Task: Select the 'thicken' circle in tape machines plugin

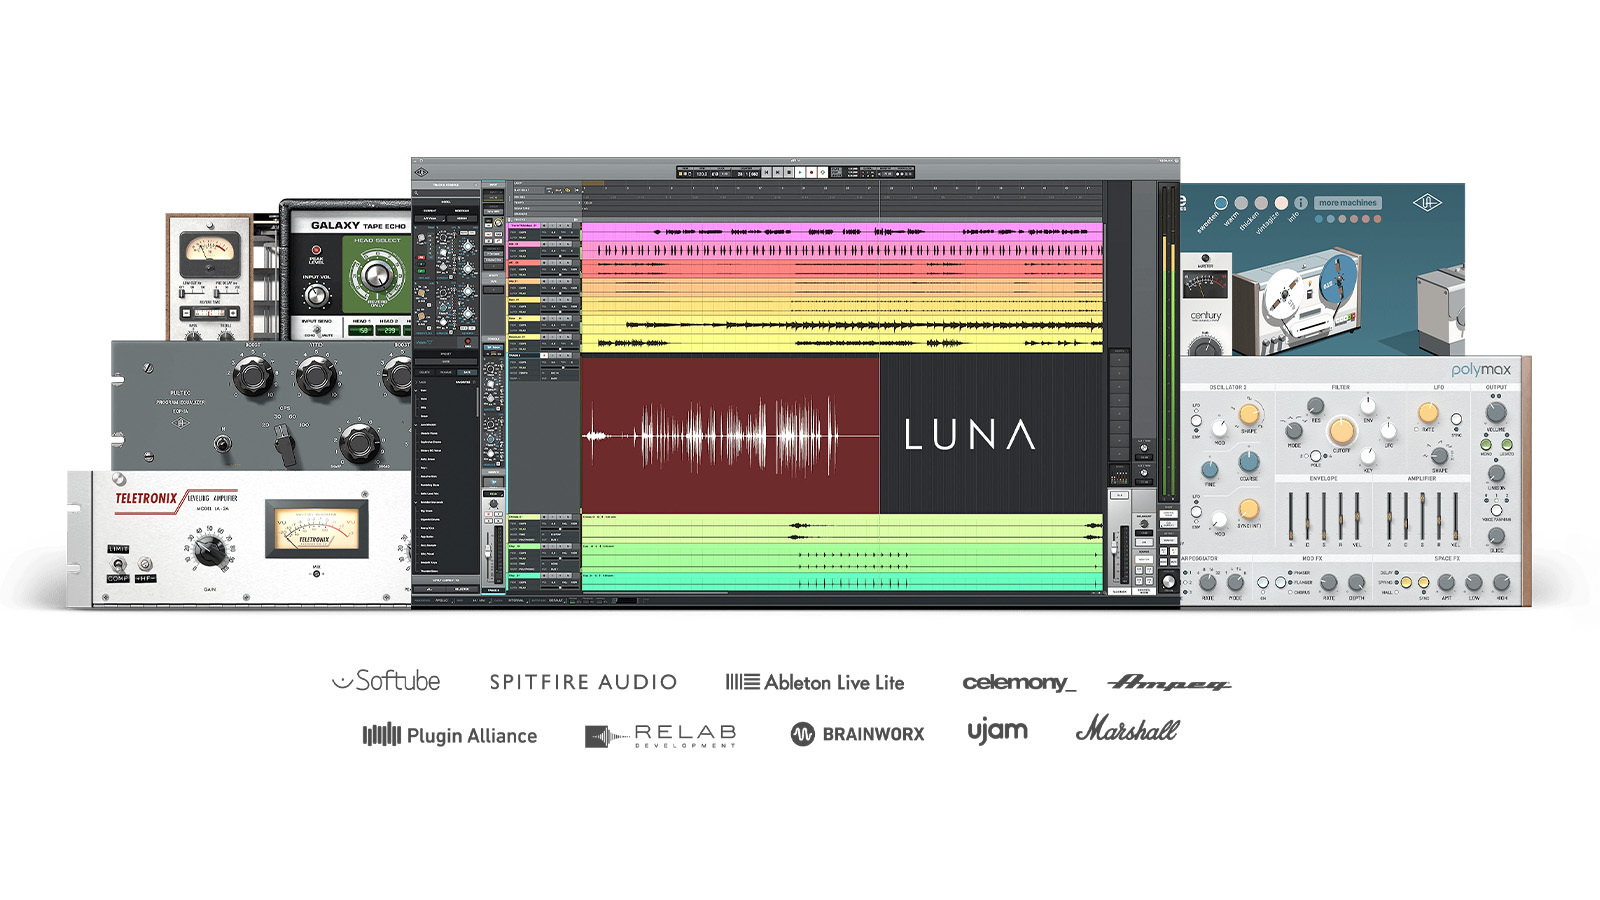Action: (1261, 203)
